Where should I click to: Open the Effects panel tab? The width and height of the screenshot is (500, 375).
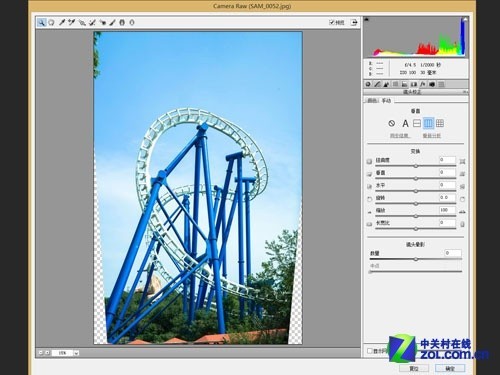(x=423, y=84)
